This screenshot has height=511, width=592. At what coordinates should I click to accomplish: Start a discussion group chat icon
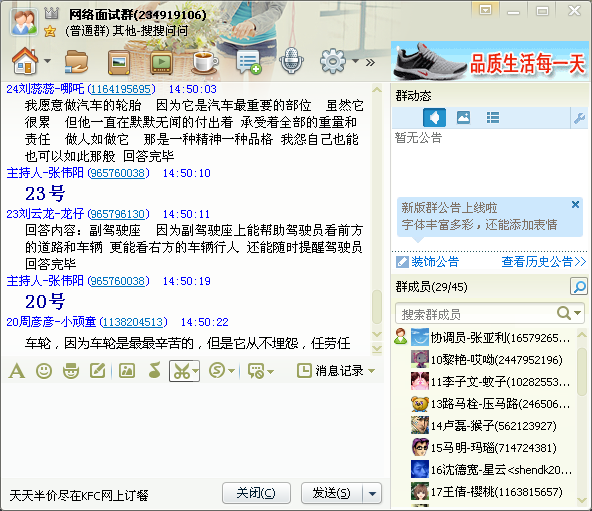pyautogui.click(x=248, y=62)
